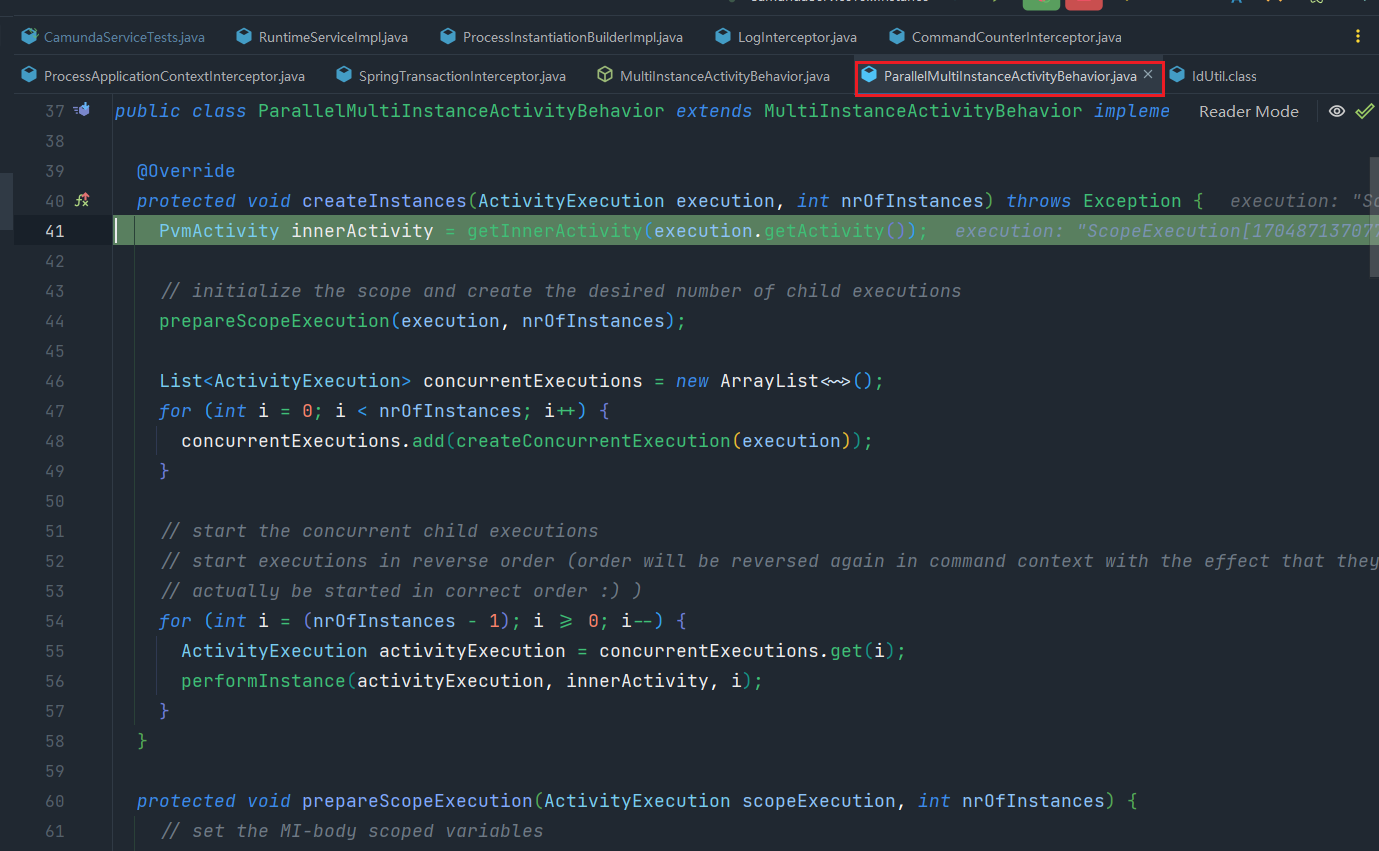Click the Reader Mode label
This screenshot has height=851, width=1379.
1249,111
